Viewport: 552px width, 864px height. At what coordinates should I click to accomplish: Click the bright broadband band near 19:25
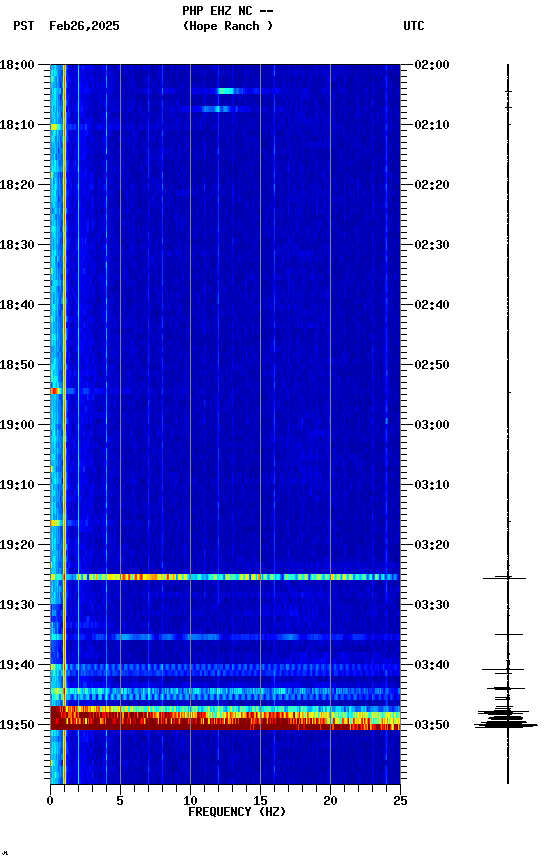point(225,577)
